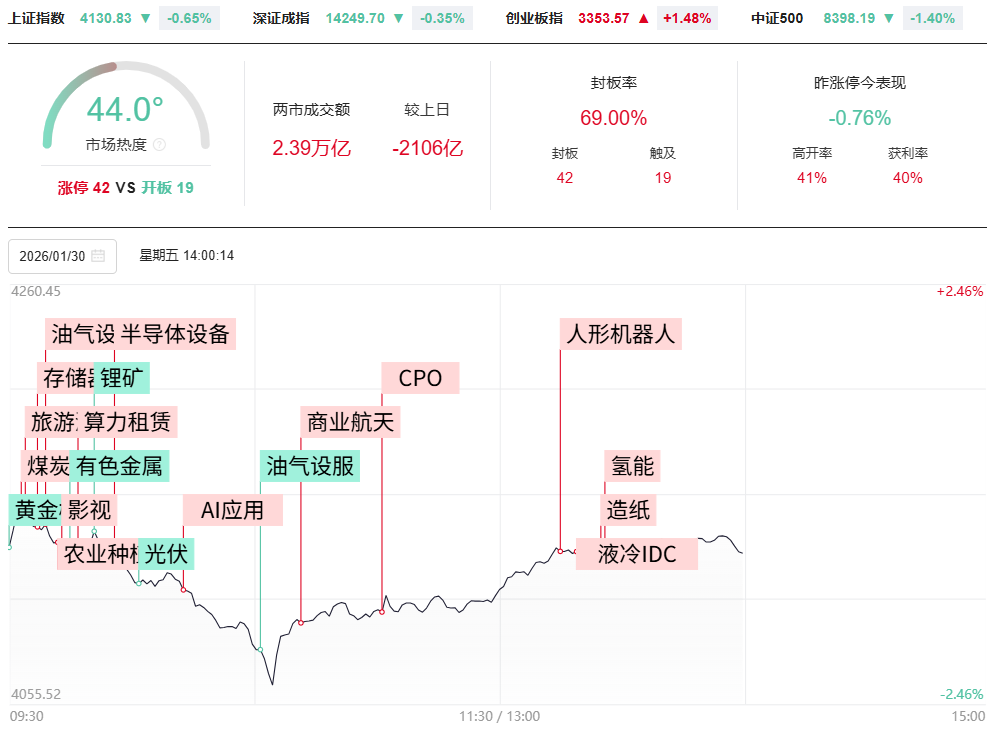The width and height of the screenshot is (998, 733).
Task: Click the green down arrow beside 上证指数
Action: point(146,18)
